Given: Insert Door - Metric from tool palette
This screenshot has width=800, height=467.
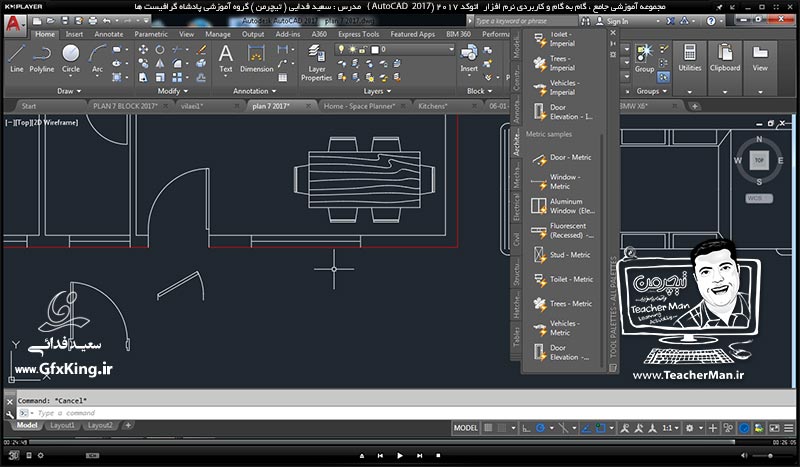Looking at the screenshot, I should point(561,158).
